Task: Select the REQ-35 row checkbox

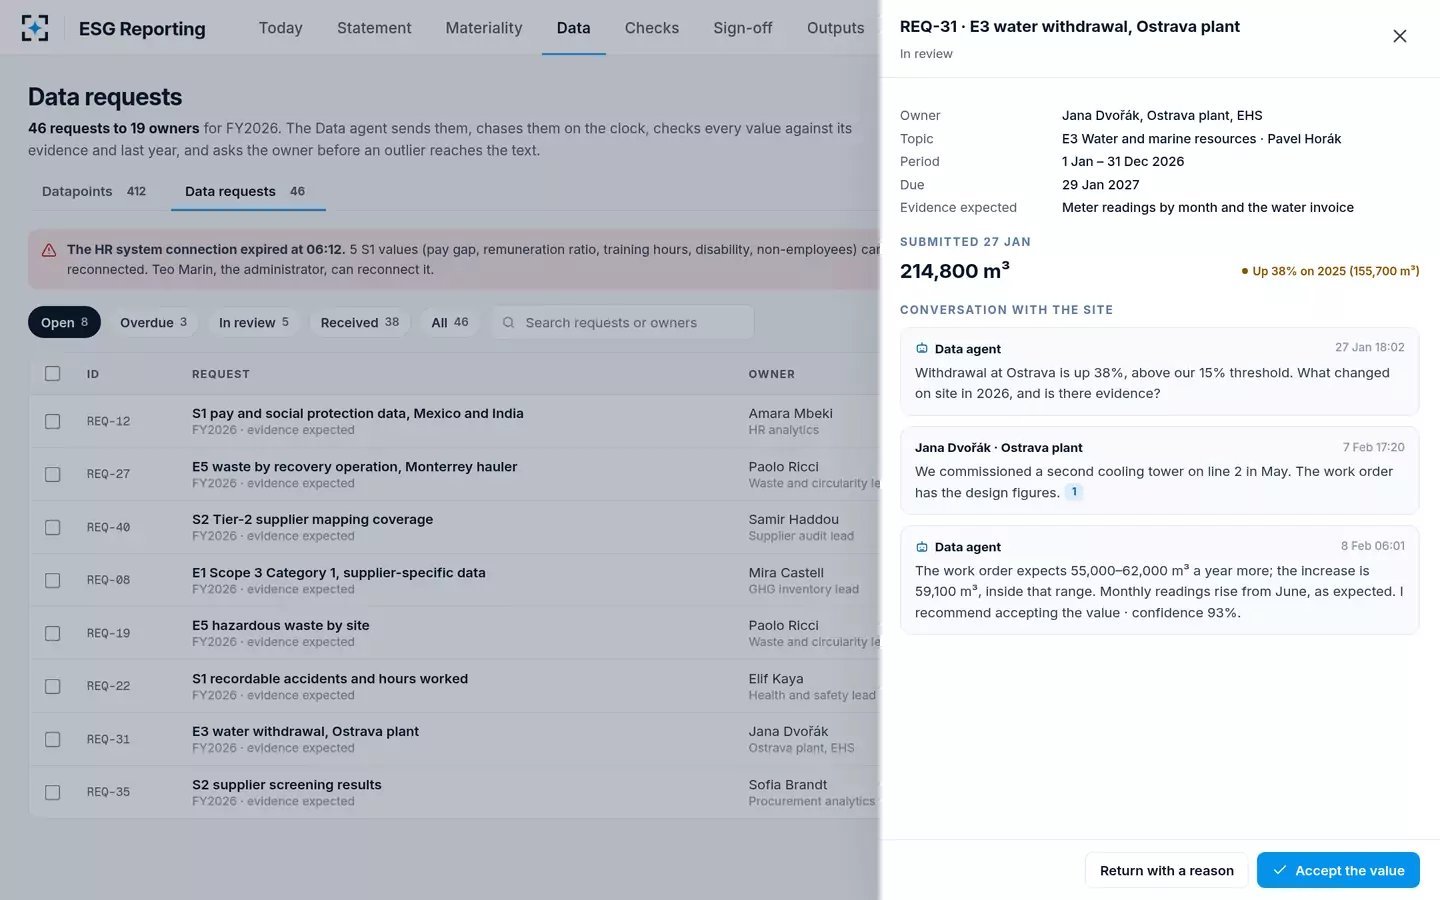Action: click(x=53, y=793)
